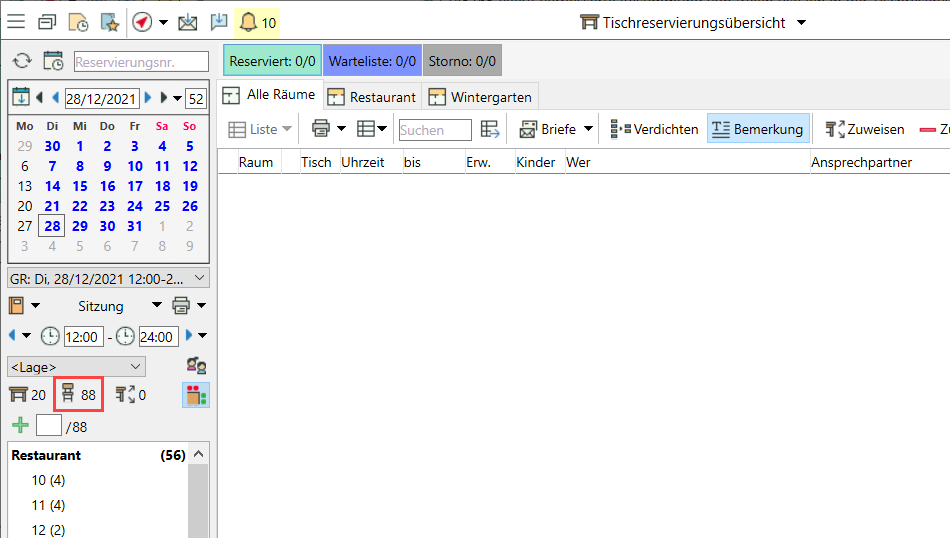The height and width of the screenshot is (538, 950).
Task: Click the Warteliste blue status box
Action: tap(372, 61)
